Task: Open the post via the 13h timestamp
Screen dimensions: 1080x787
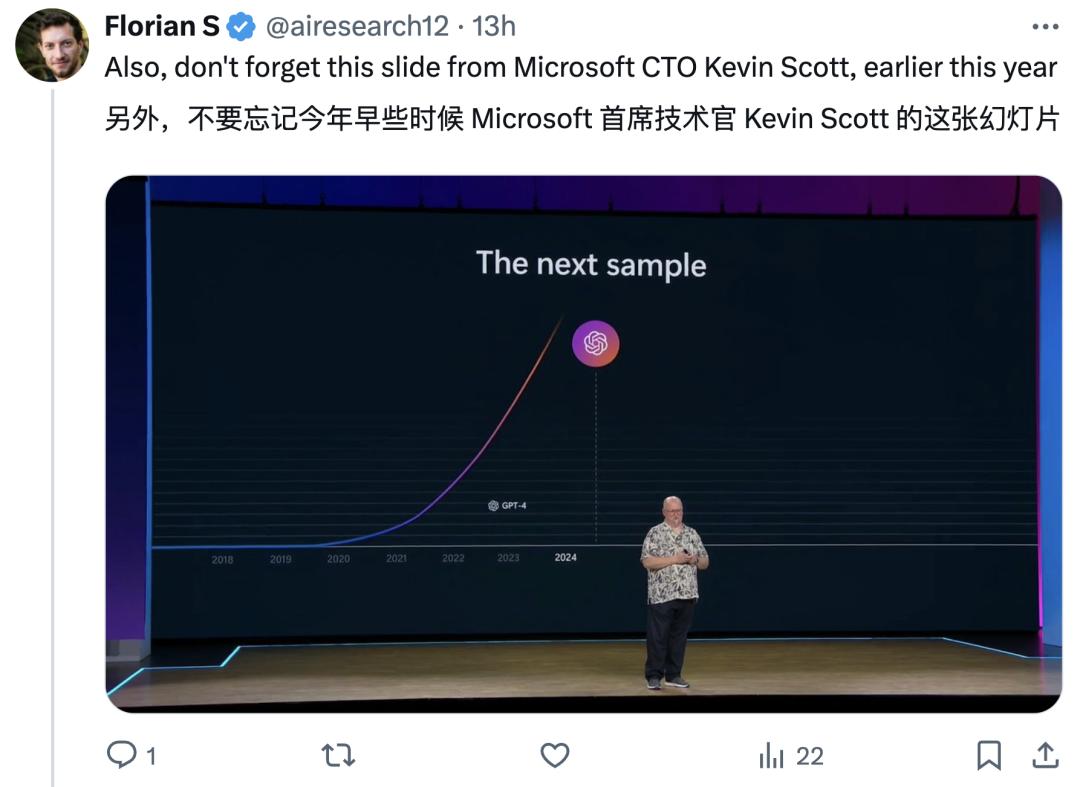Action: pos(495,26)
